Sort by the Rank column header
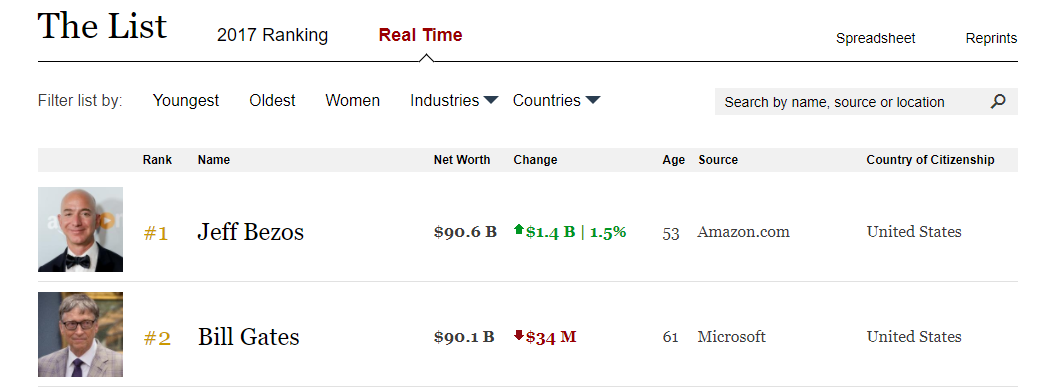The image size is (1059, 389). [157, 160]
